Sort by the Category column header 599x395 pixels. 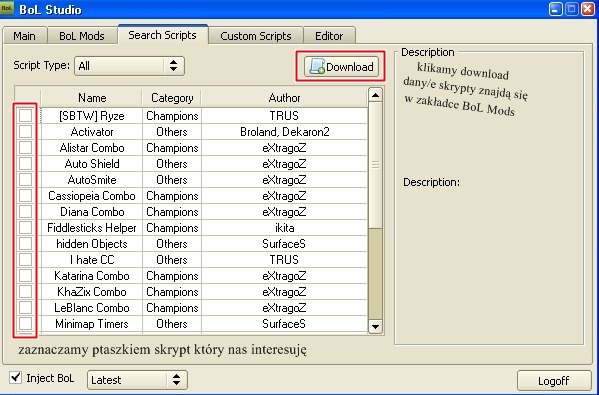[172, 98]
